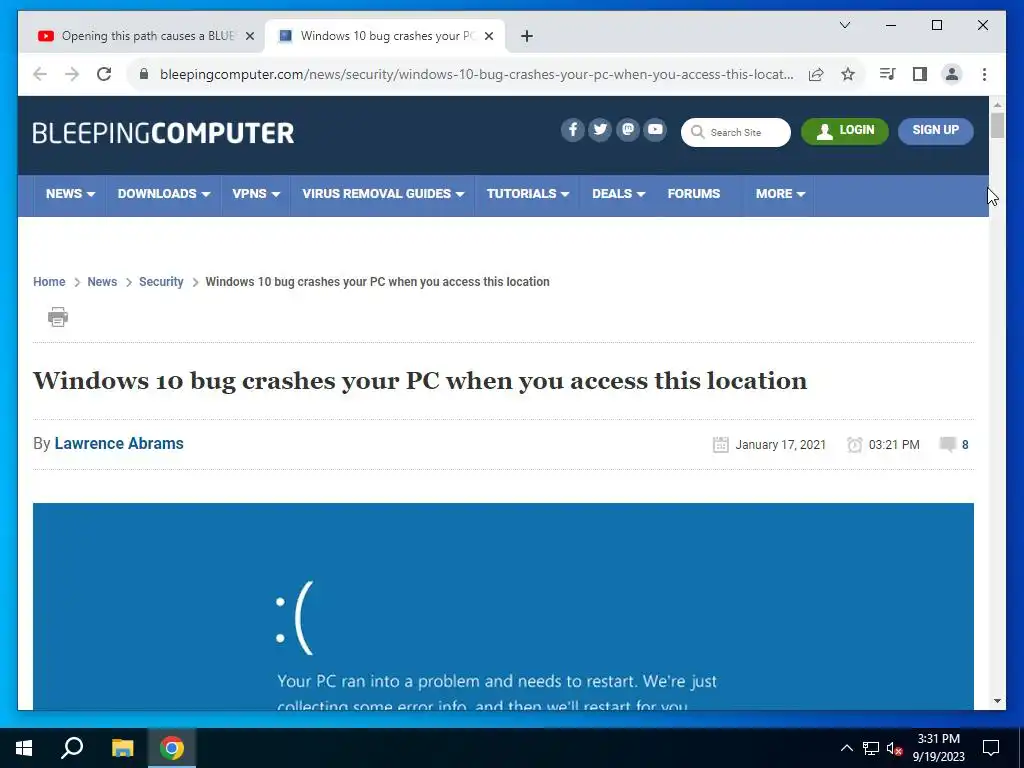1024x768 pixels.
Task: Expand the TUTORIALS dropdown menu
Action: (x=528, y=194)
